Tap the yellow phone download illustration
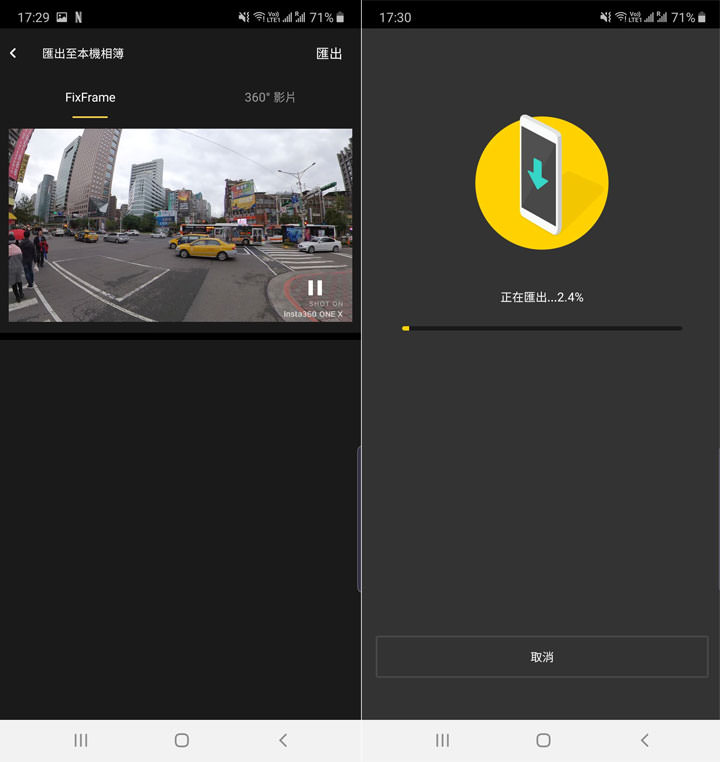This screenshot has width=720, height=762. click(541, 182)
